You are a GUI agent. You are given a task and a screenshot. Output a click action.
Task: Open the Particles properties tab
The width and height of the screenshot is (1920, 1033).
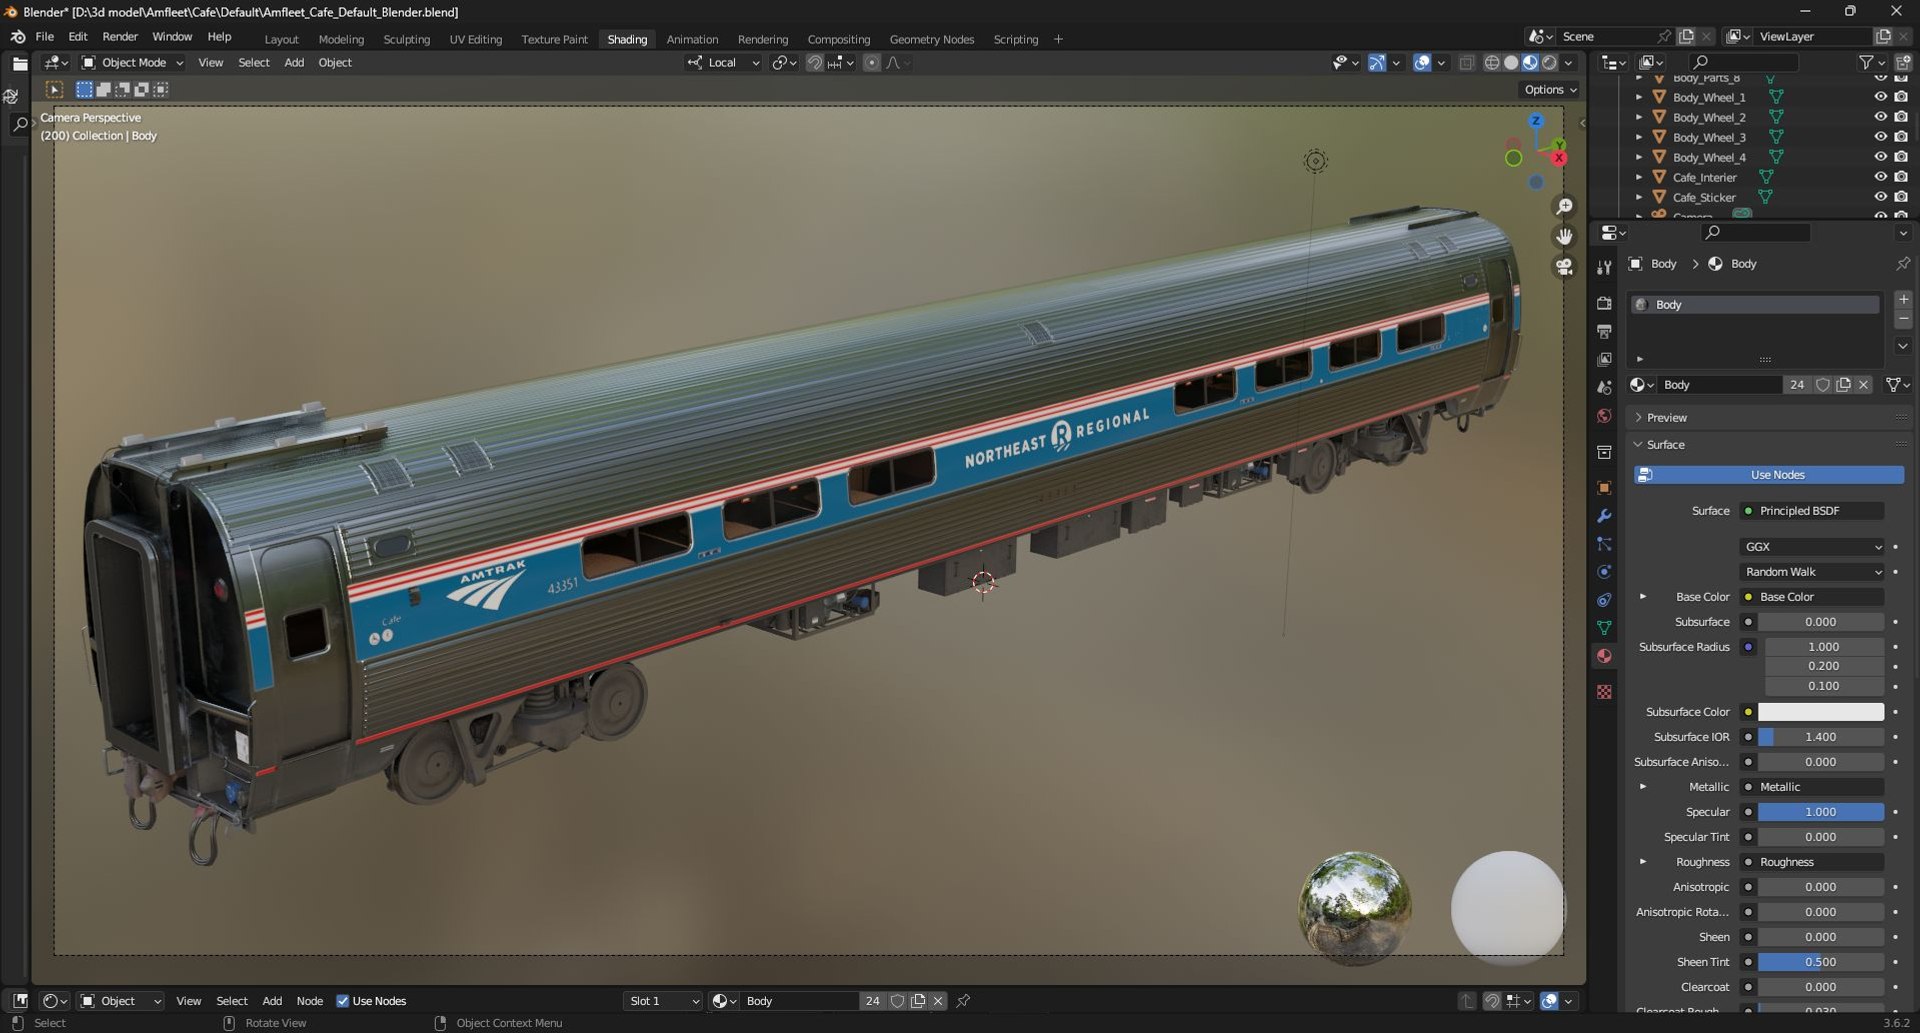point(1604,544)
